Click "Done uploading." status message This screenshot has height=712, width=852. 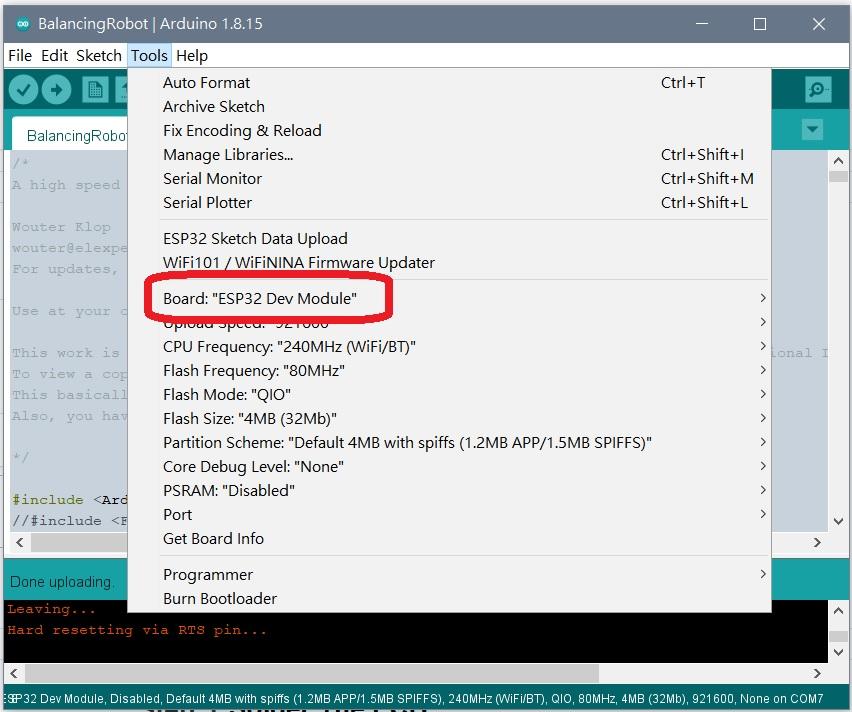(x=61, y=582)
